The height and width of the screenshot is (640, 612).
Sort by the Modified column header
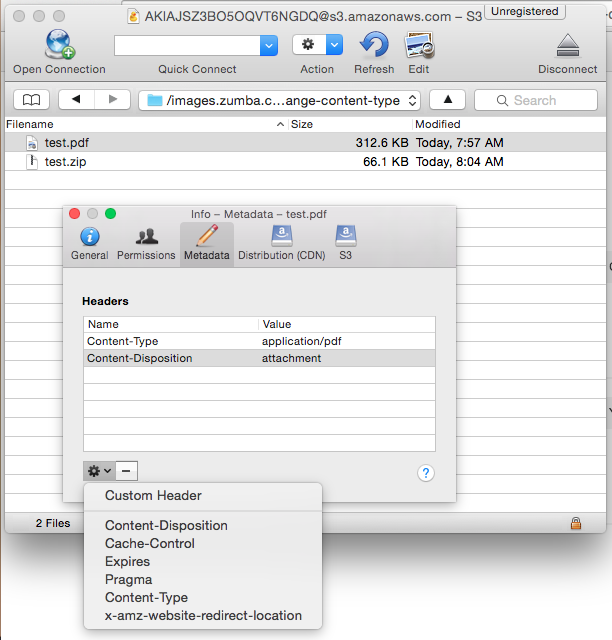point(509,124)
